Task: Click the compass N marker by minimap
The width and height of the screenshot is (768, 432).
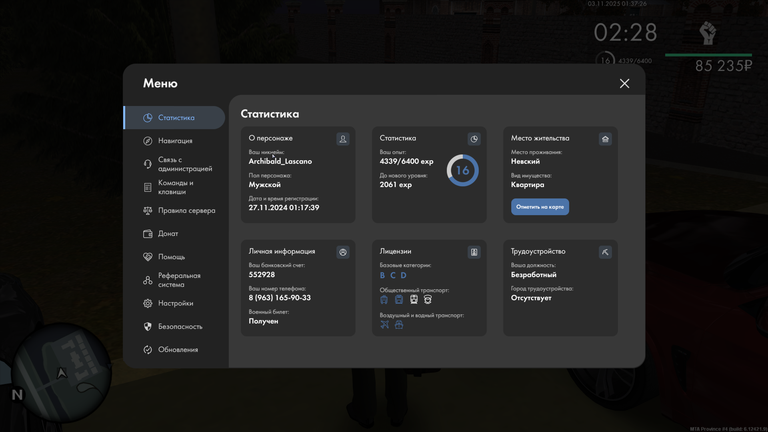Action: pyautogui.click(x=17, y=395)
